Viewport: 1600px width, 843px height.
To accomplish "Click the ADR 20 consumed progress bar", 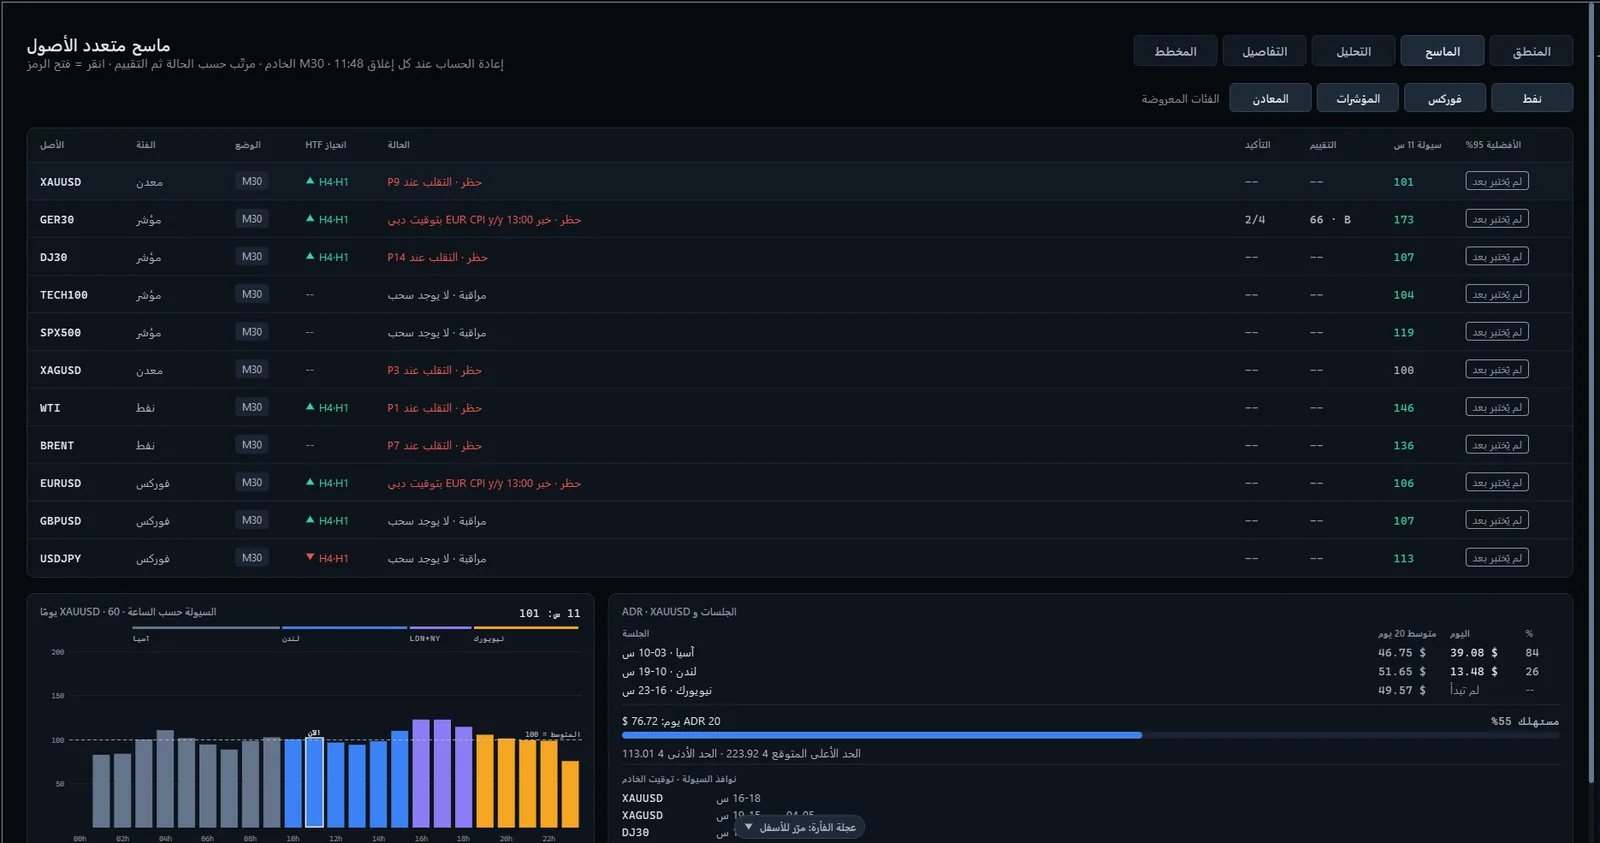I will tap(1090, 735).
